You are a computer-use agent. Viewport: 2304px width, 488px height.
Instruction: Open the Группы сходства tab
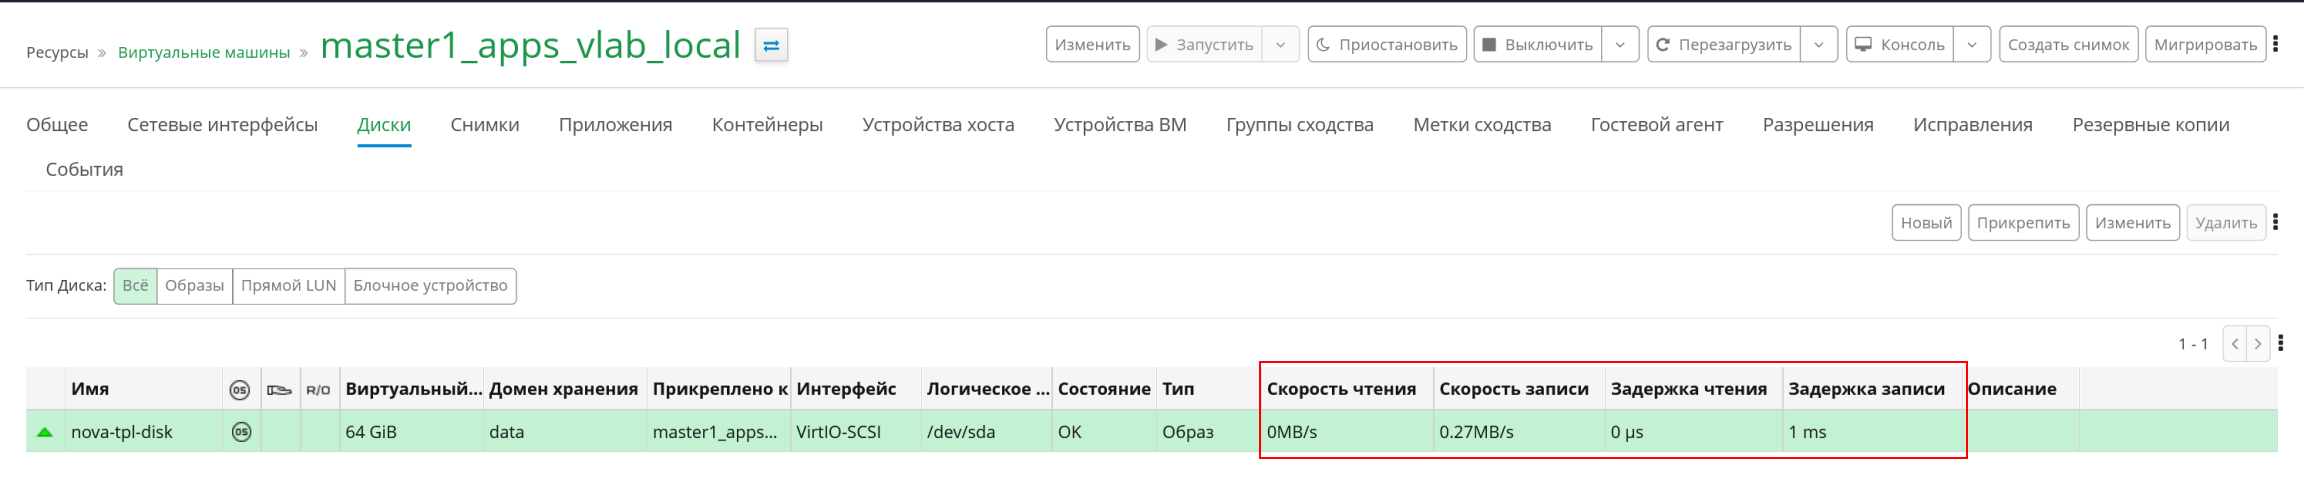pyautogui.click(x=1300, y=125)
